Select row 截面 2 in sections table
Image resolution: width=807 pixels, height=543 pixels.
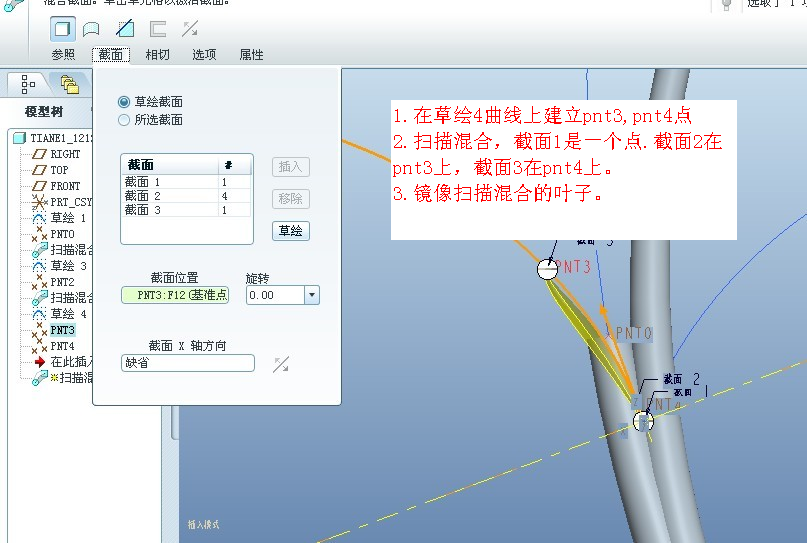point(186,196)
